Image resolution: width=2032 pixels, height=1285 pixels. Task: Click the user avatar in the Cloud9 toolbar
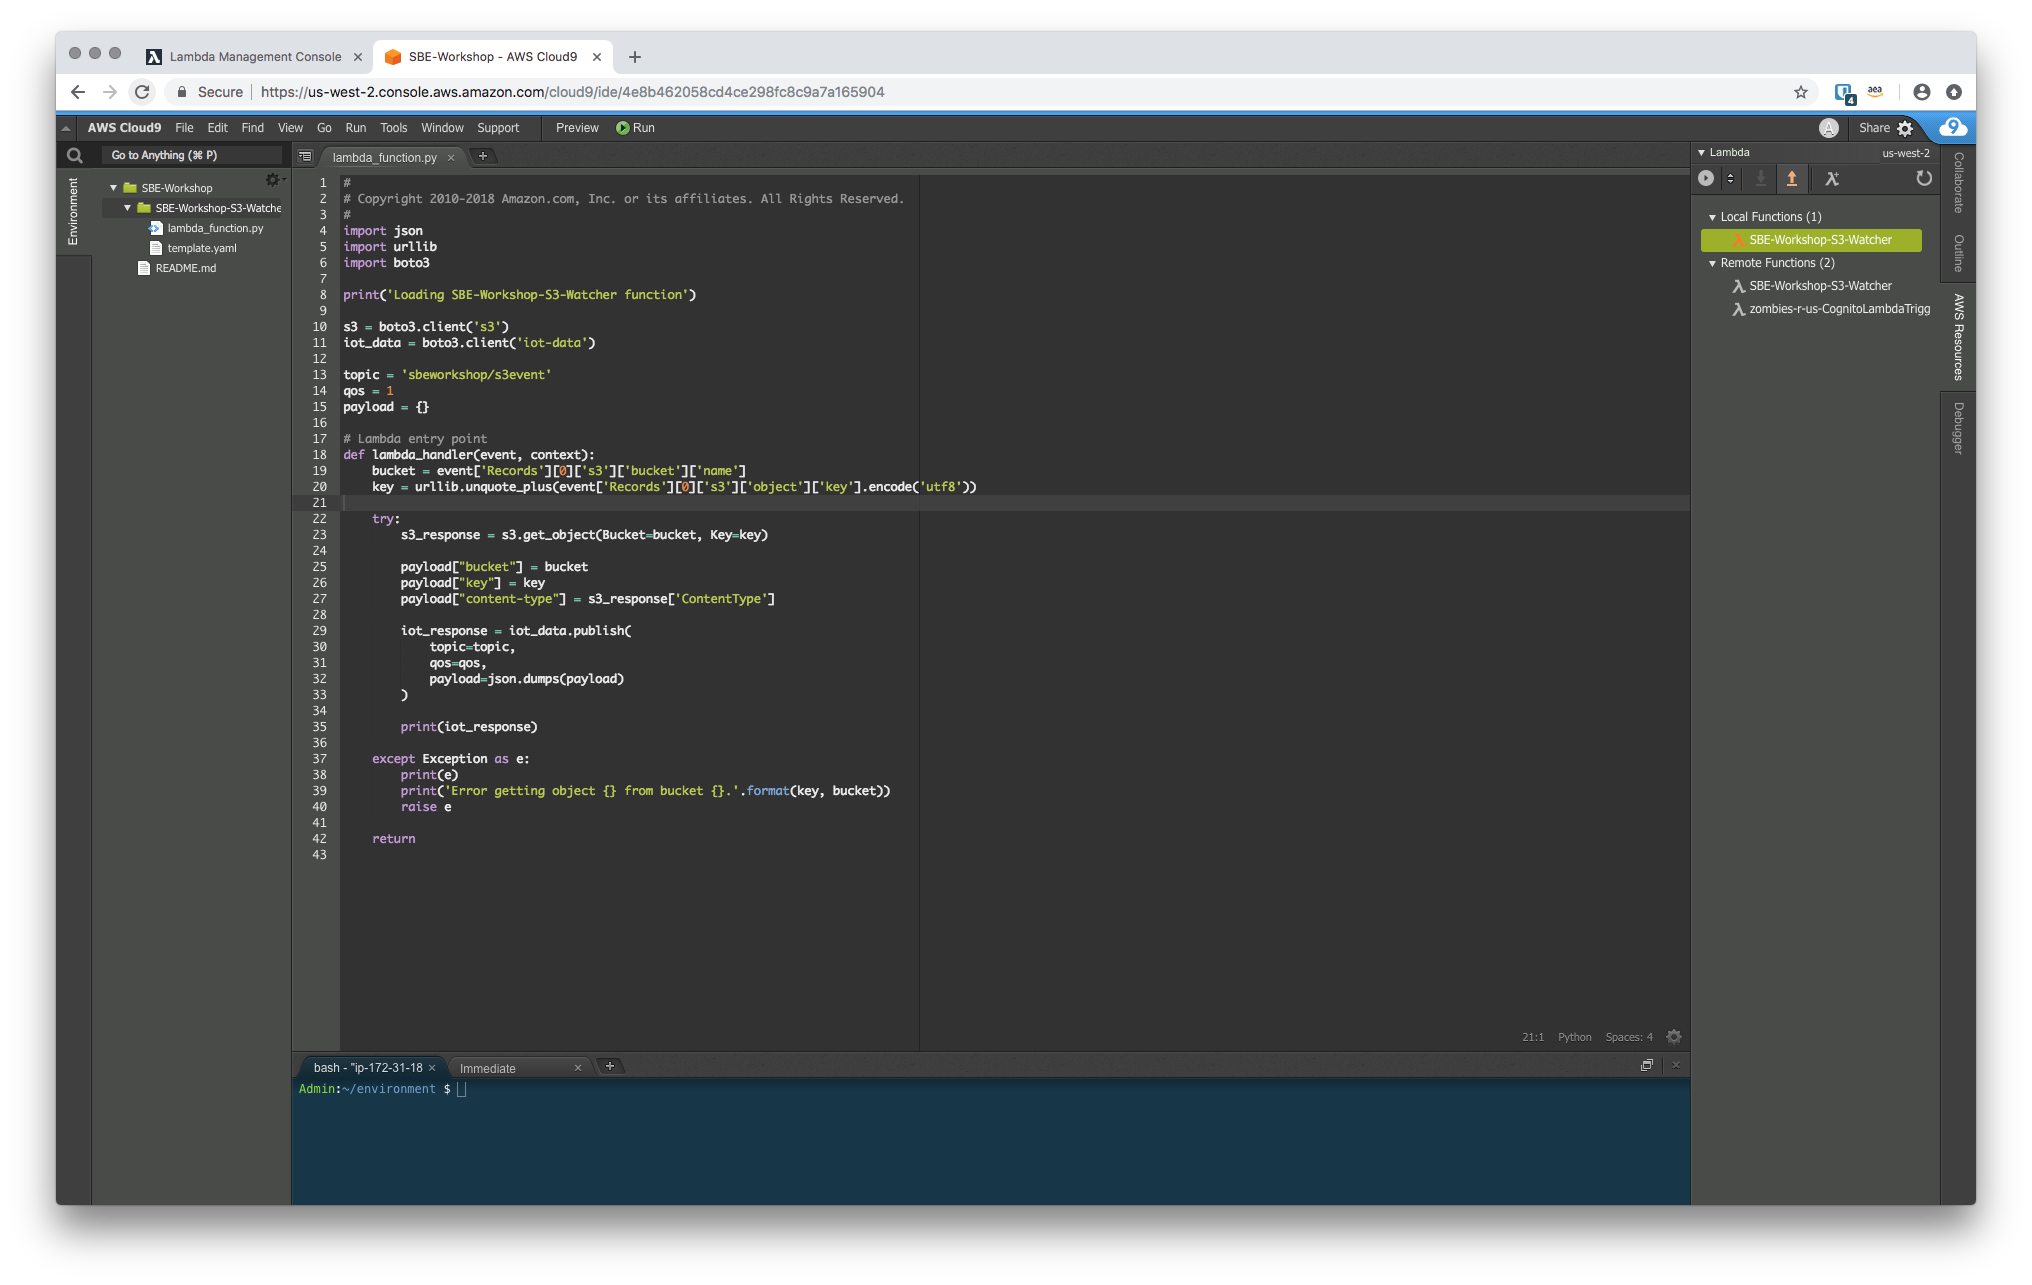click(1829, 128)
